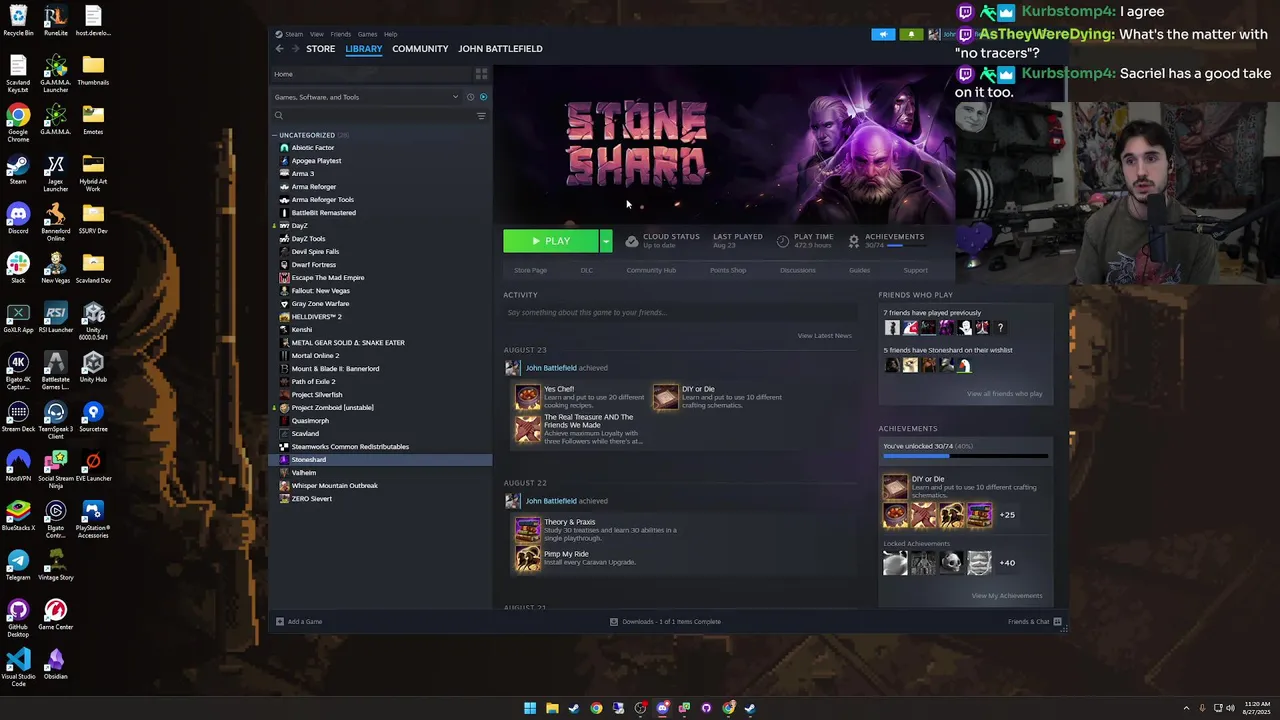Image resolution: width=1280 pixels, height=720 pixels.
Task: Select Mount & Blade II: Bannerlord
Action: pos(335,369)
